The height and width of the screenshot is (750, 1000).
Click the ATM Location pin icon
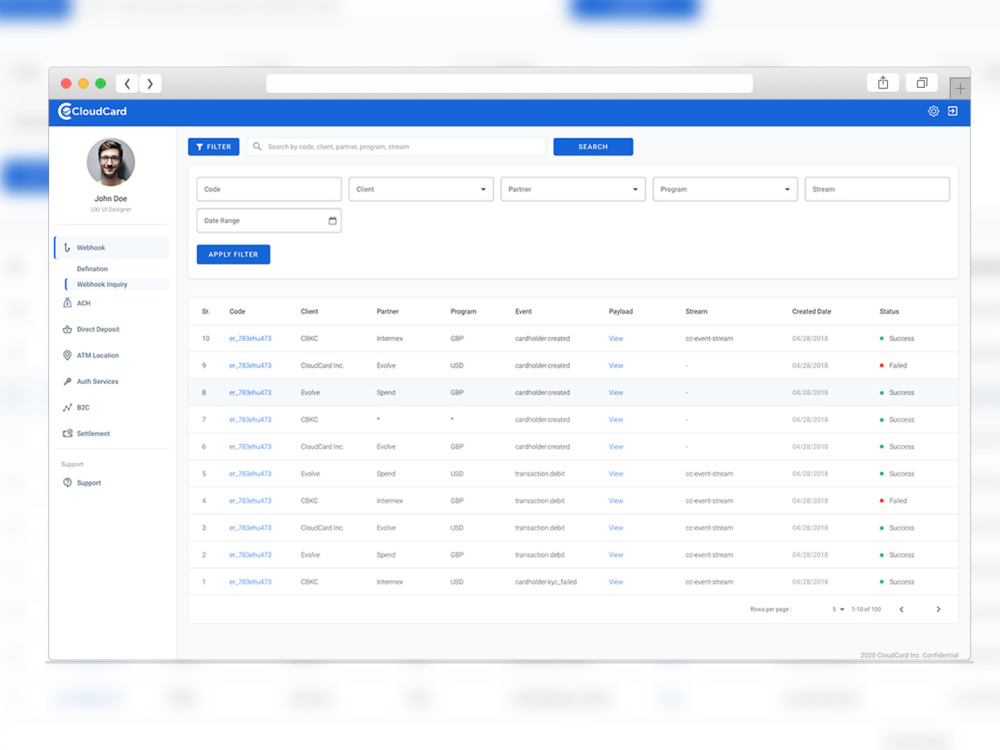point(67,355)
